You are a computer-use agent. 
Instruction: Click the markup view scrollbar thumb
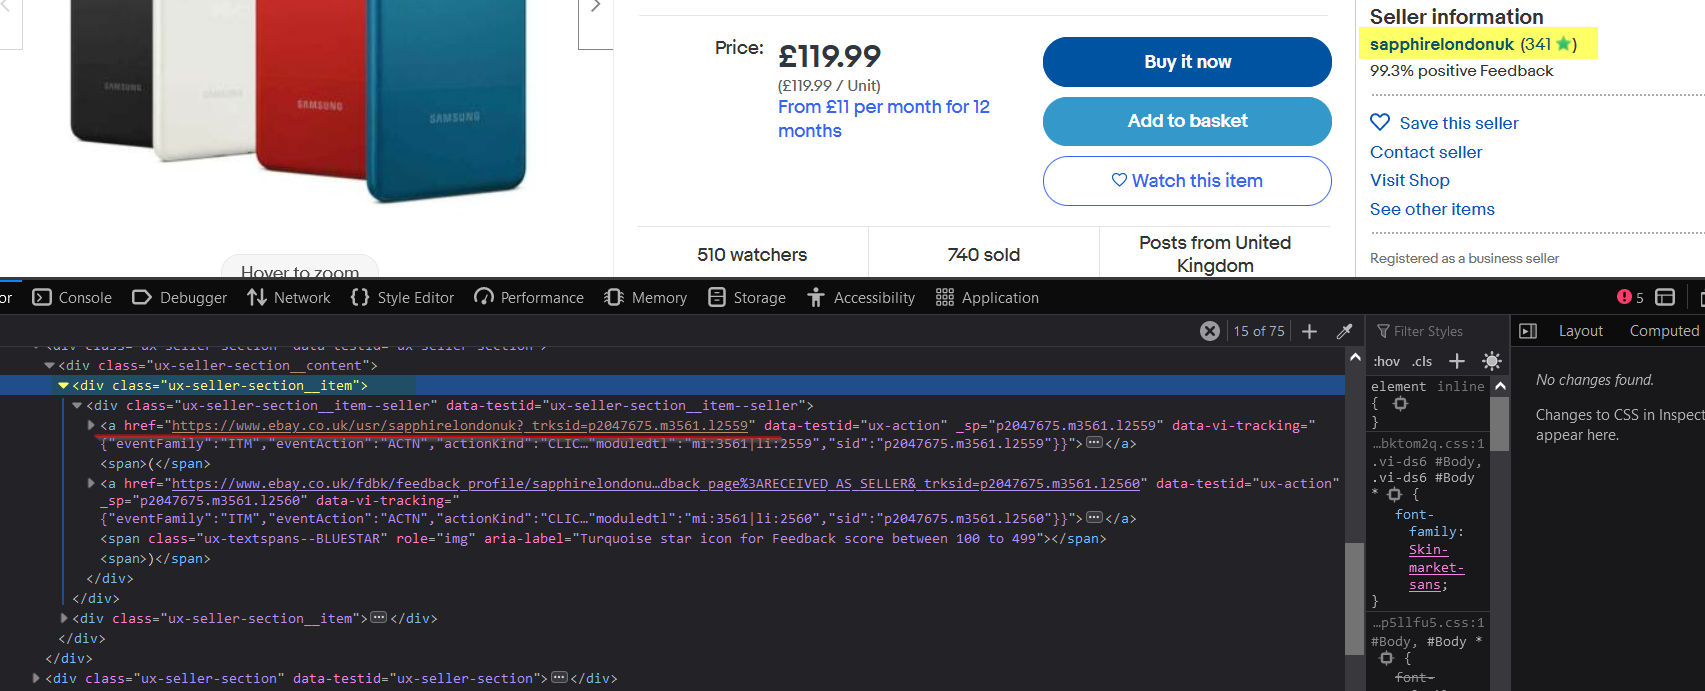1355,598
